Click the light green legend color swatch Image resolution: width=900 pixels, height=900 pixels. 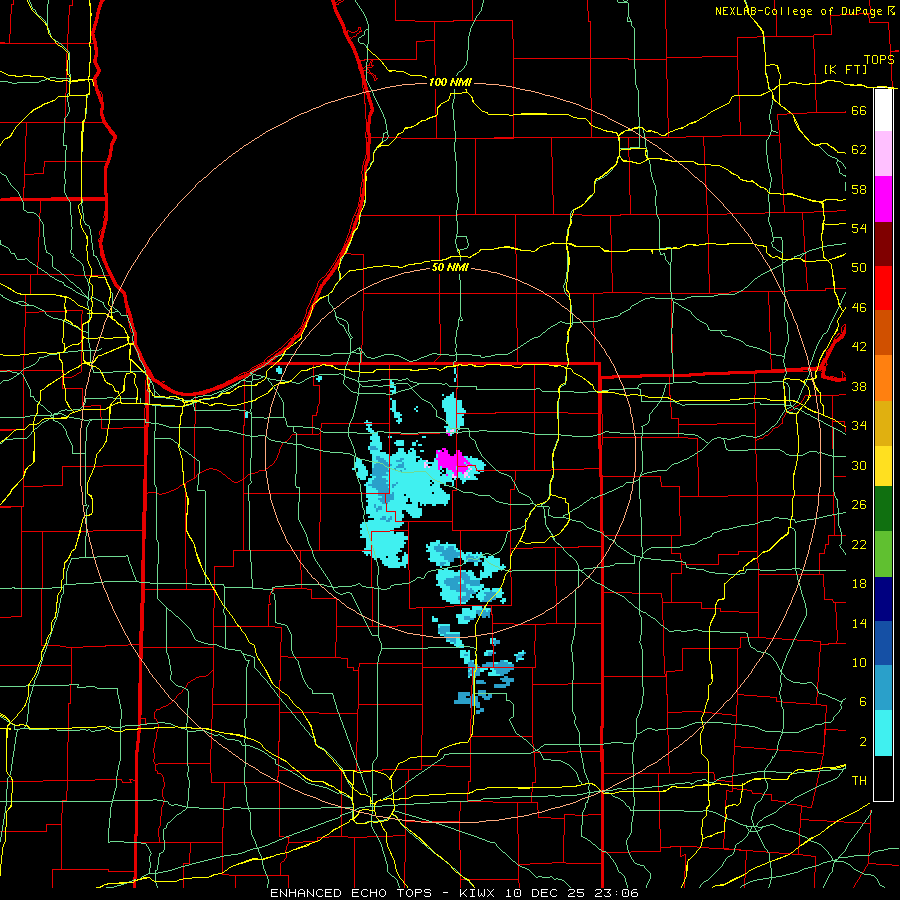[x=883, y=554]
